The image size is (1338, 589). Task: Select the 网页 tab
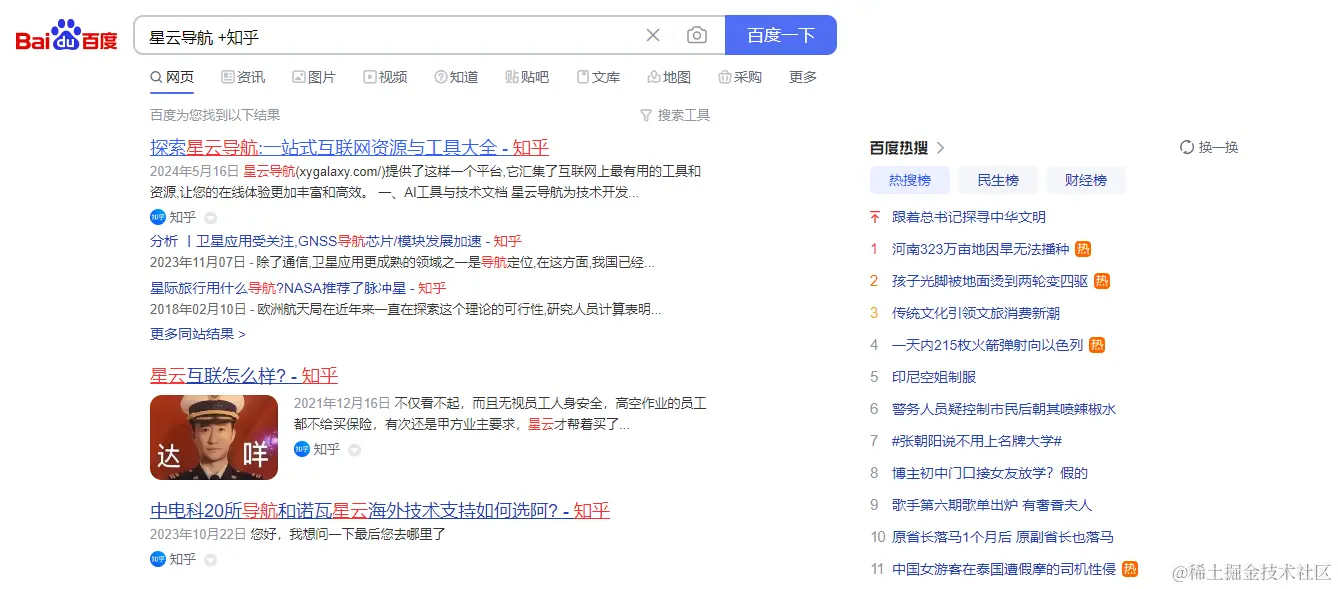pos(172,77)
